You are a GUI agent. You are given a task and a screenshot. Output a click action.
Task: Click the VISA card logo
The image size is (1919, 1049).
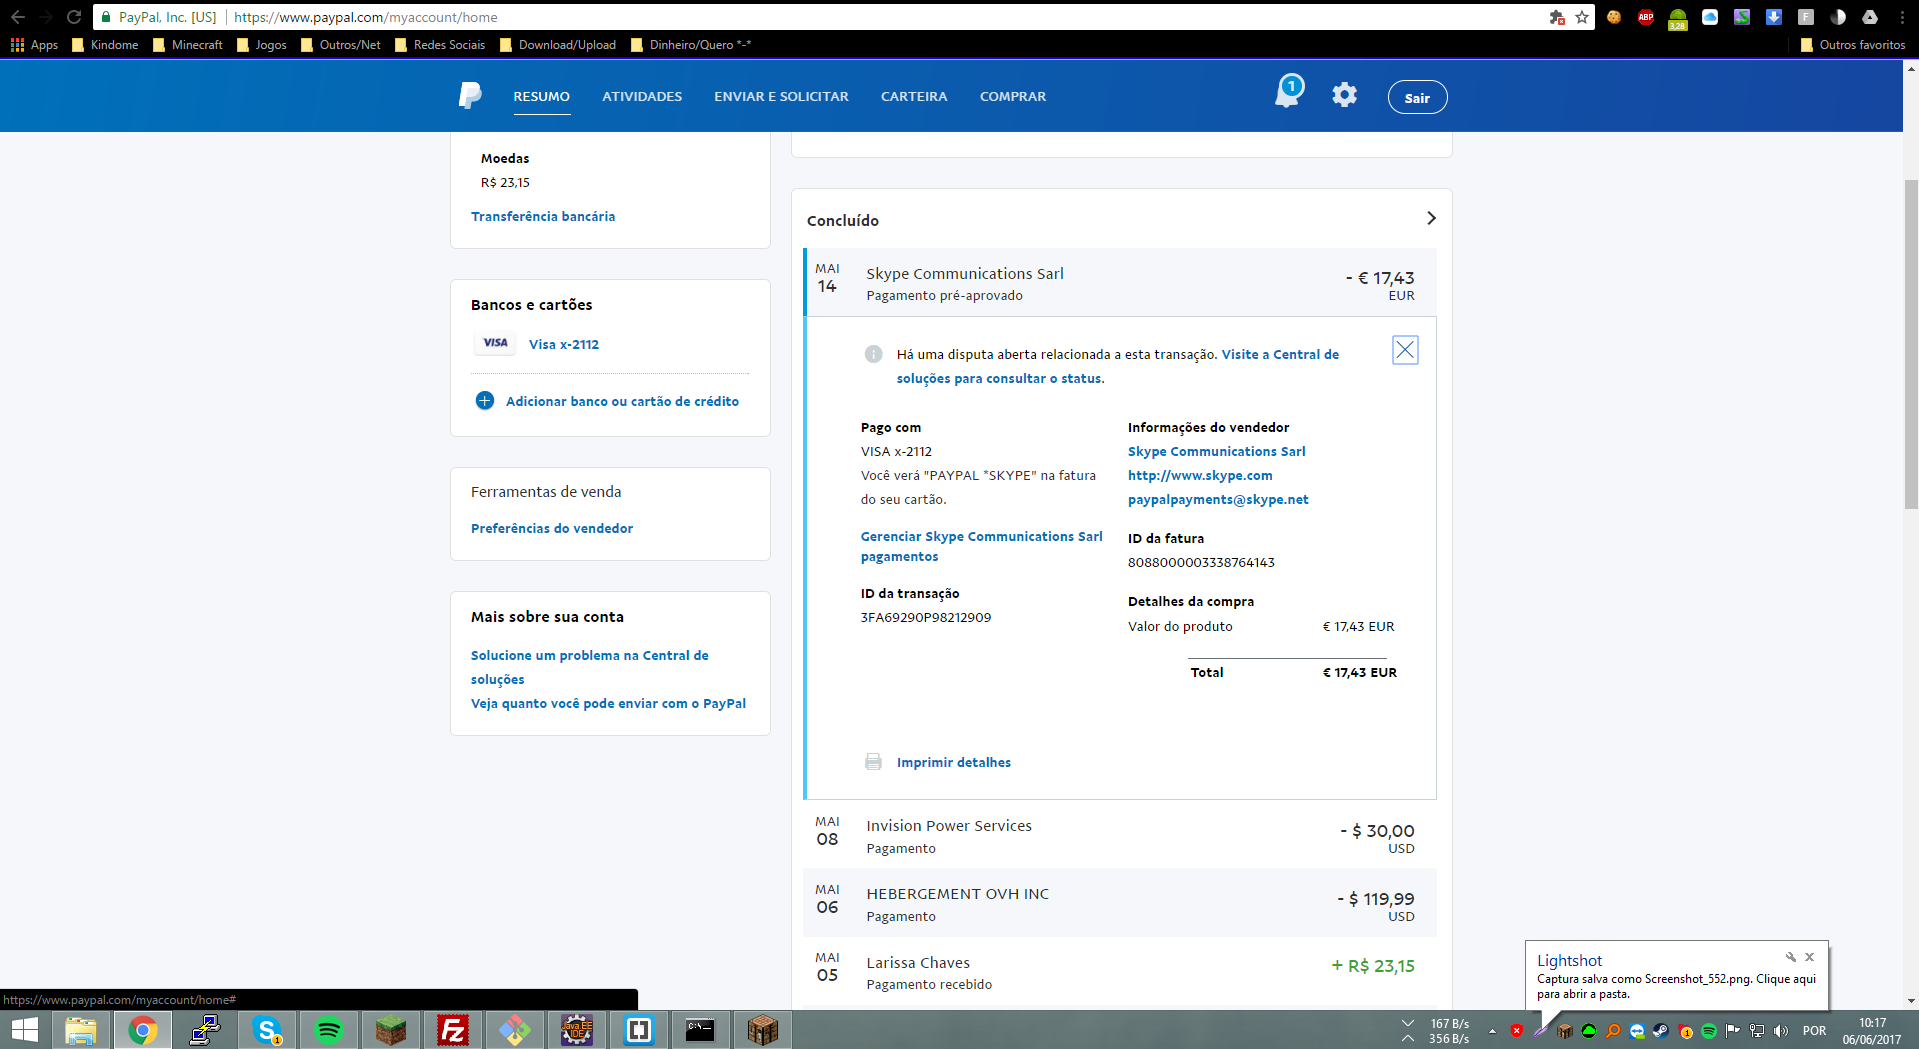coord(495,343)
